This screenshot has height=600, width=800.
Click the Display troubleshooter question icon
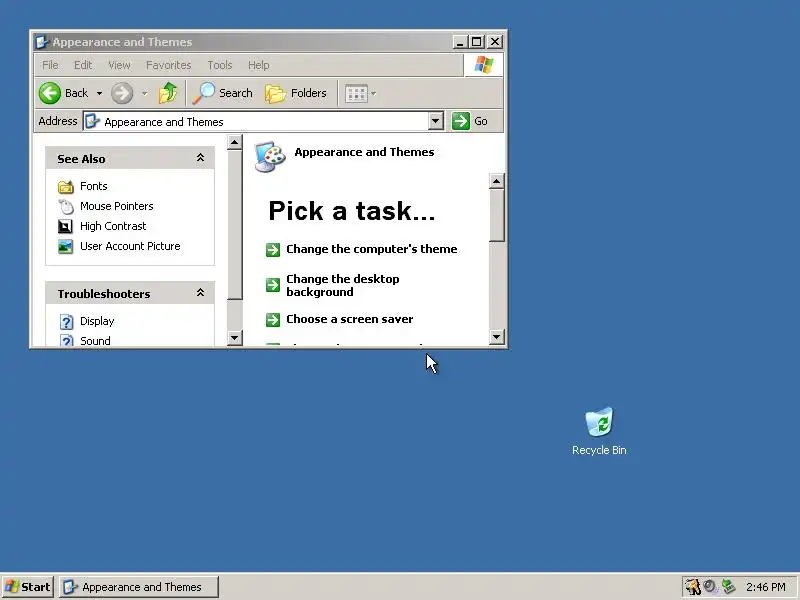(66, 321)
